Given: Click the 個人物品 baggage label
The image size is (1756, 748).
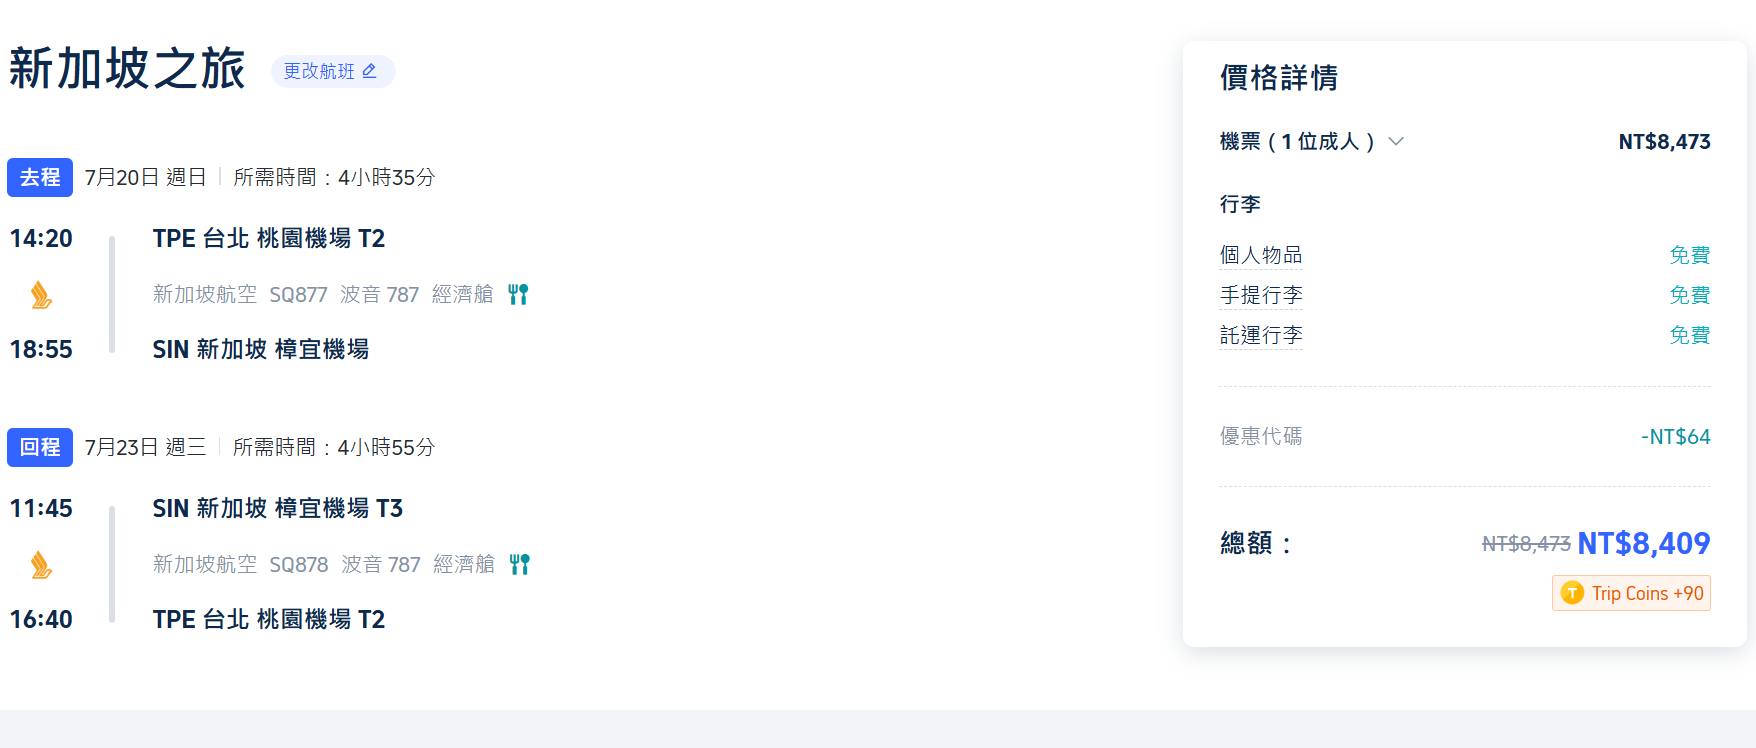Looking at the screenshot, I should 1260,255.
